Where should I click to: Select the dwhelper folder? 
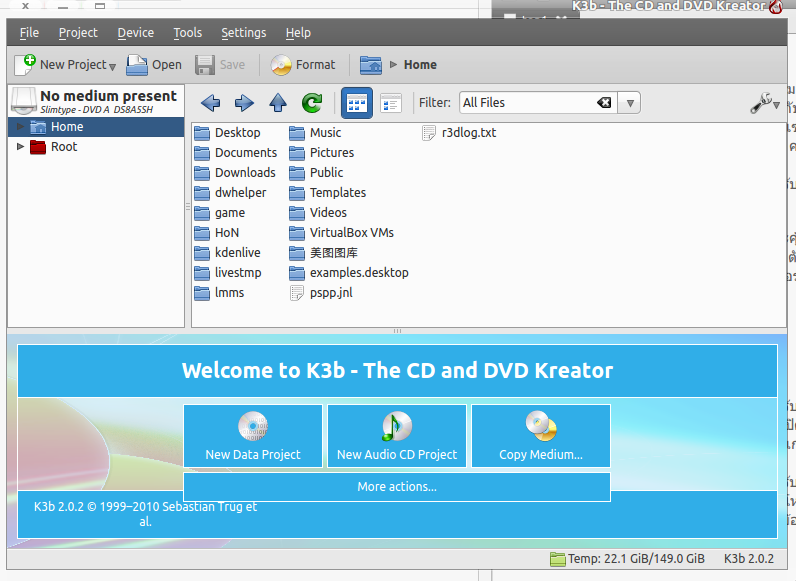[x=230, y=193]
